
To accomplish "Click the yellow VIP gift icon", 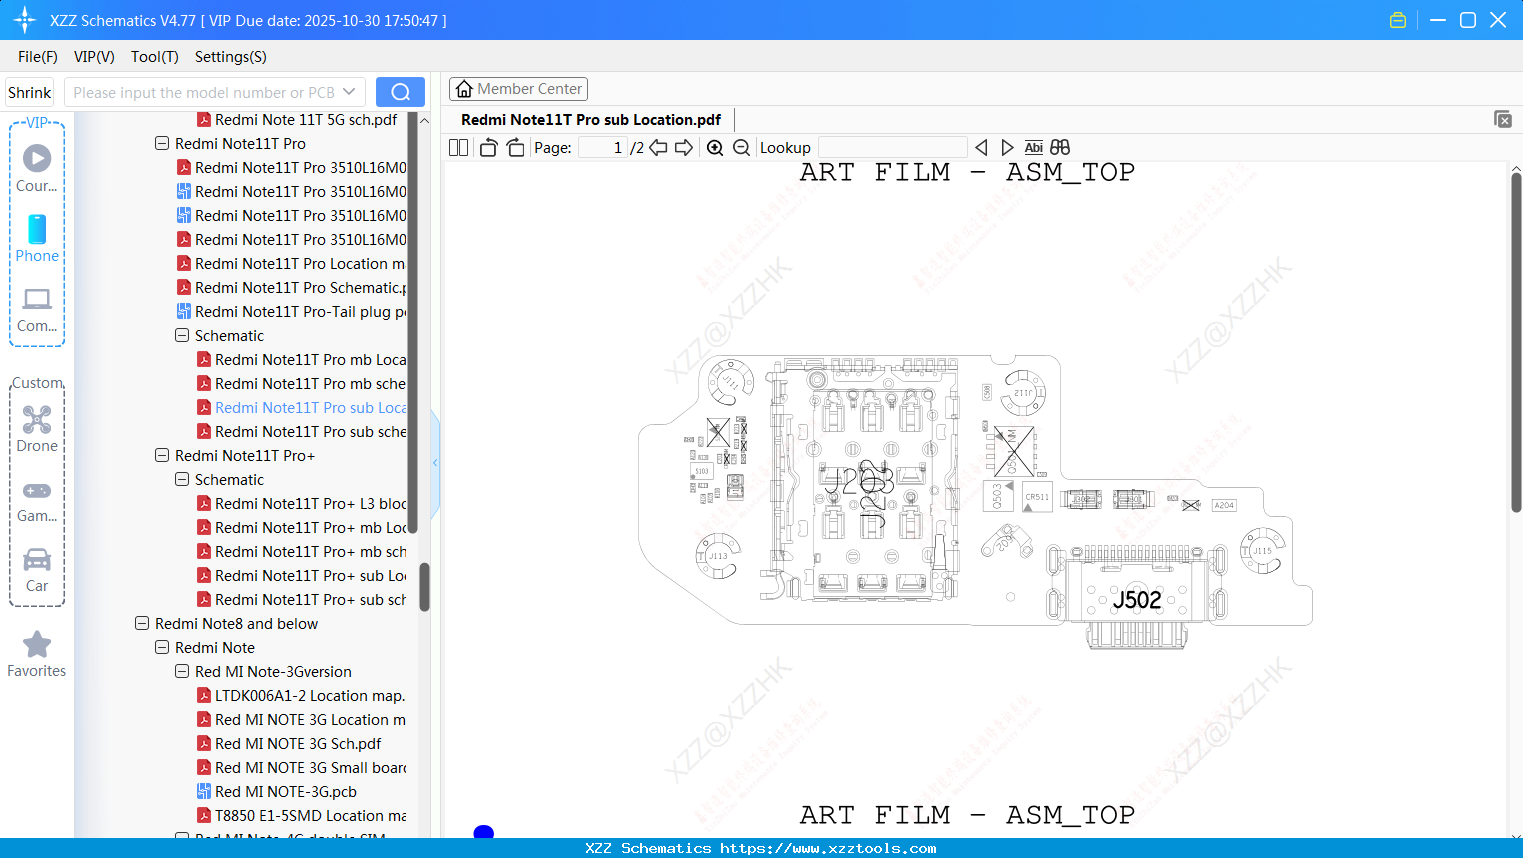I will click(x=1398, y=20).
